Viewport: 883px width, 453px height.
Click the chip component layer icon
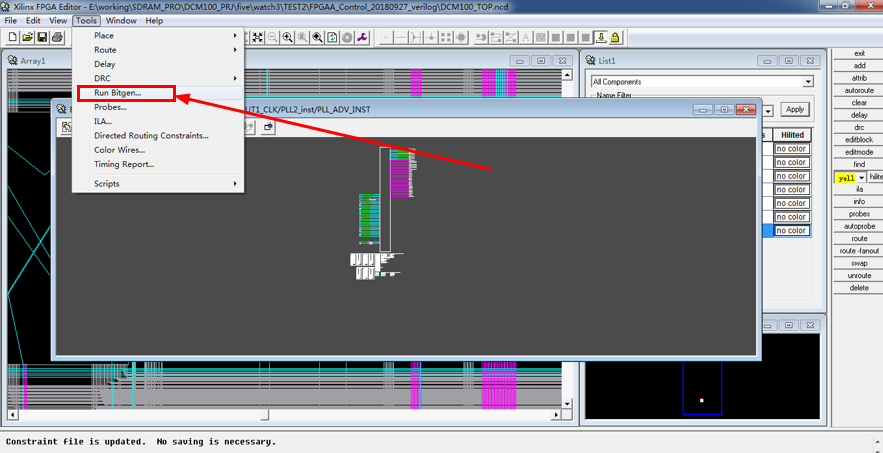click(x=461, y=38)
